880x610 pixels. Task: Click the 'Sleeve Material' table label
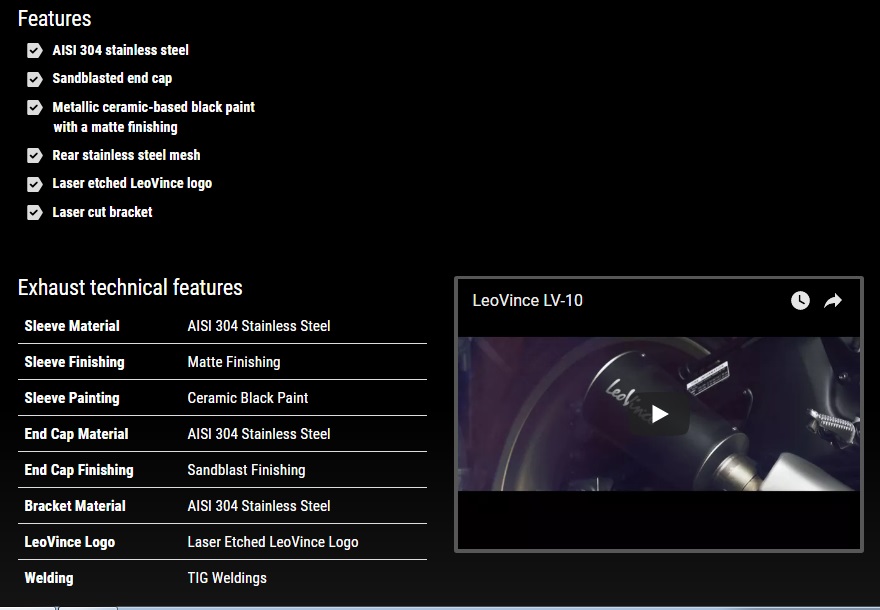coord(72,326)
